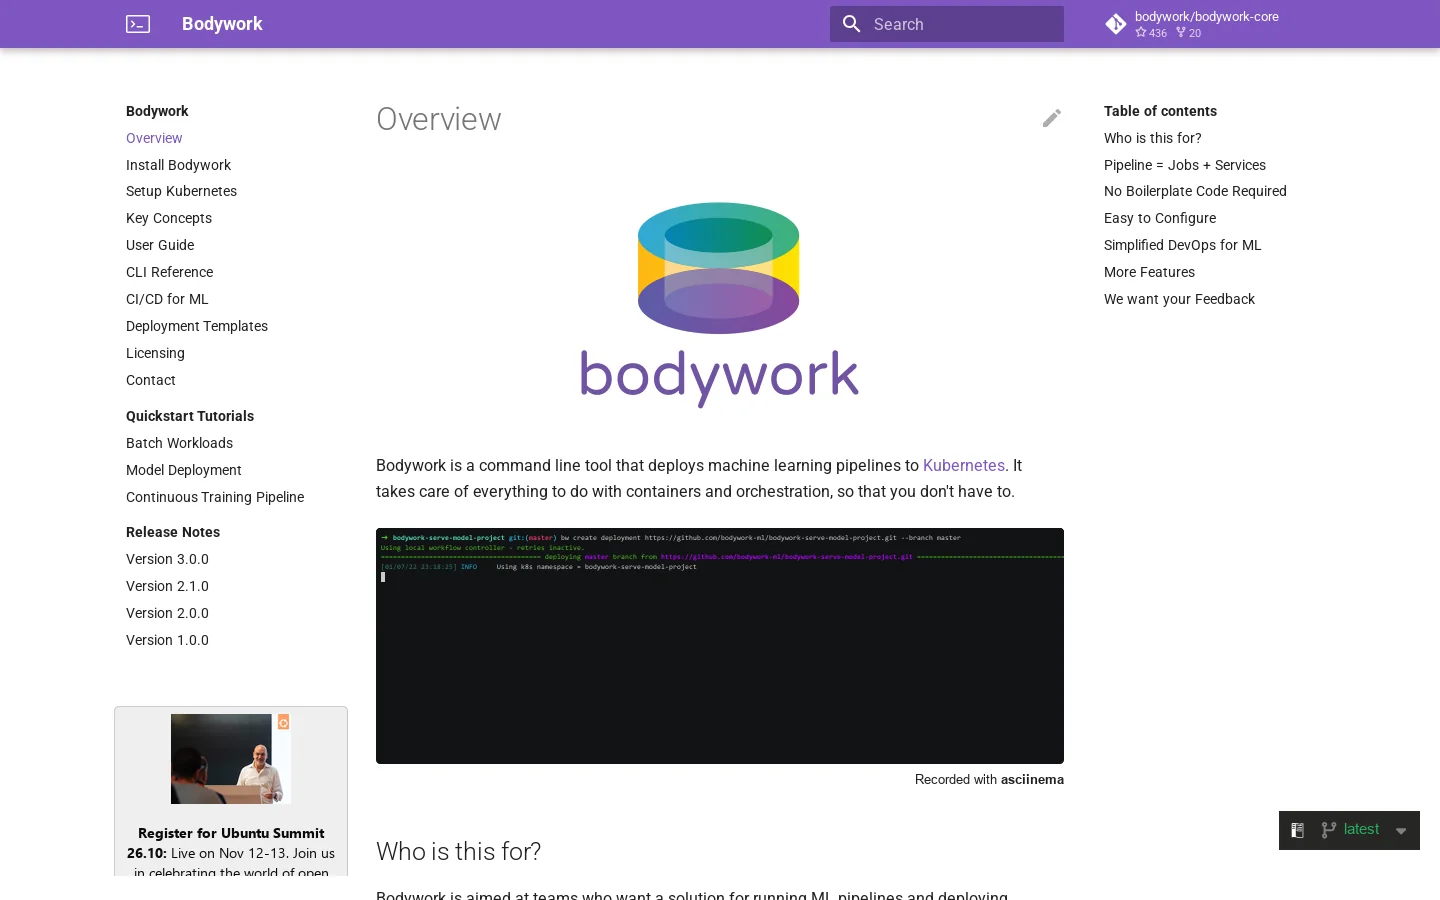Jump to Easy to Configure section
This screenshot has width=1440, height=900.
pyautogui.click(x=1160, y=218)
